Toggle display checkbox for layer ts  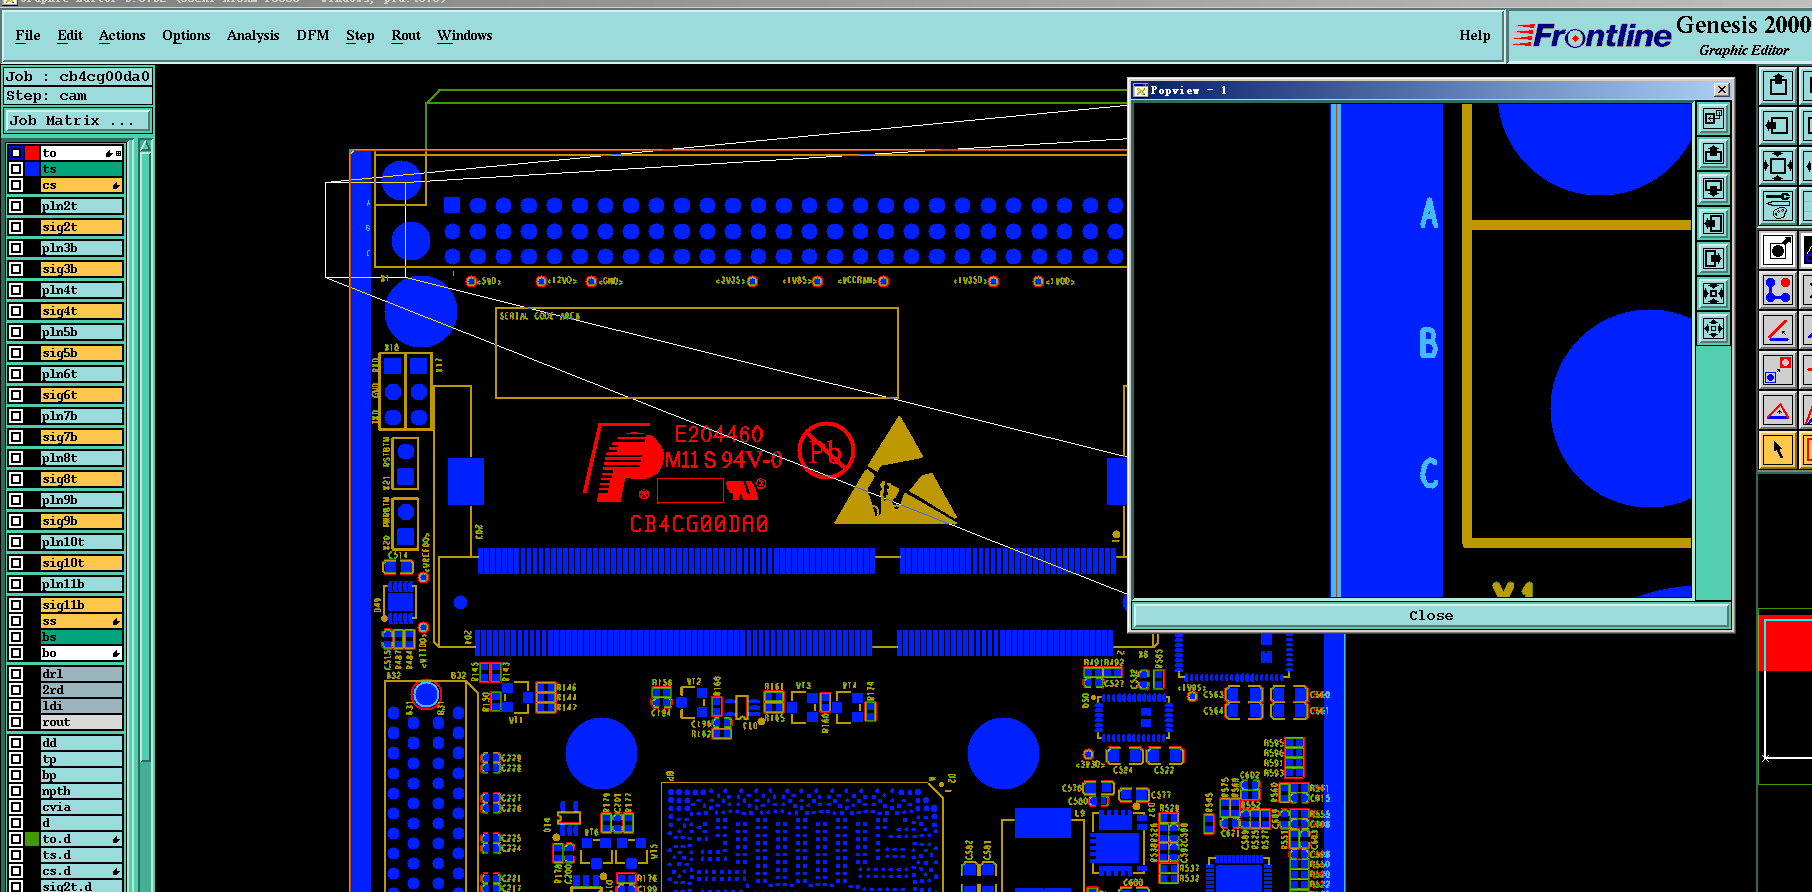pyautogui.click(x=16, y=169)
